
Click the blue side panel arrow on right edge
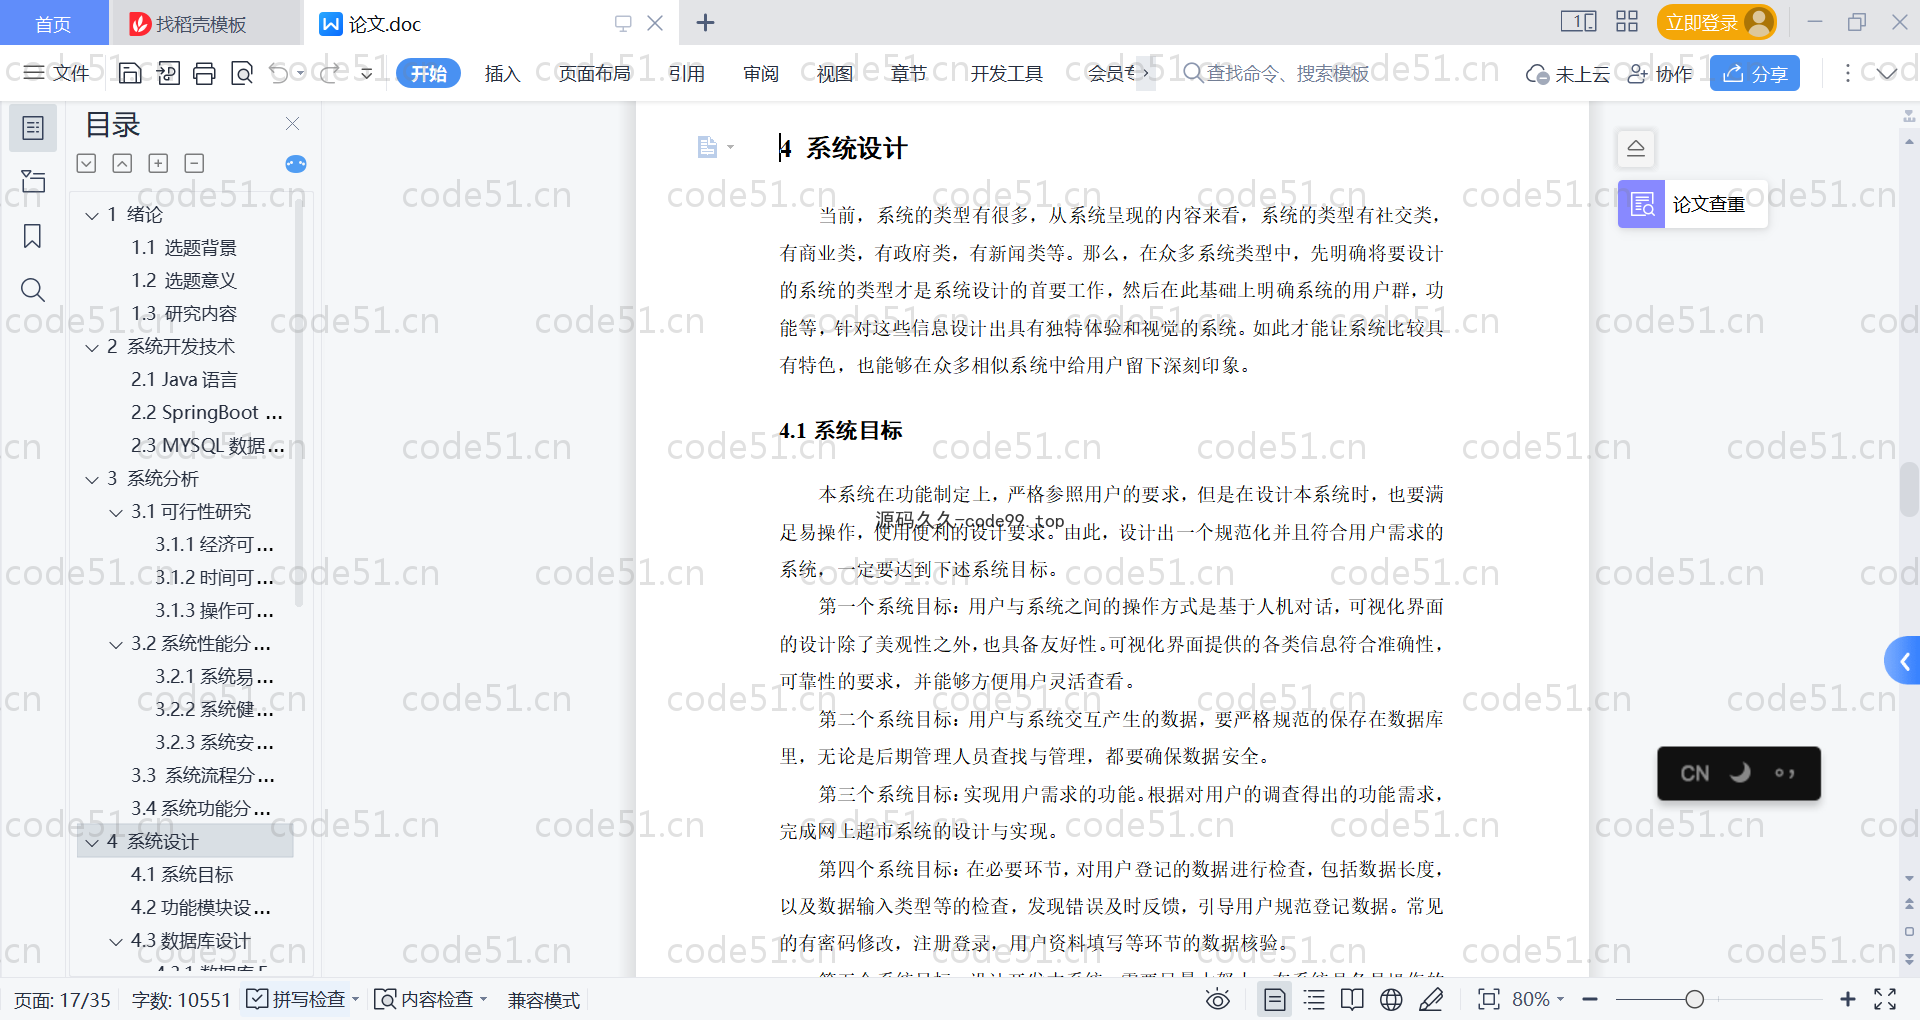[1903, 661]
